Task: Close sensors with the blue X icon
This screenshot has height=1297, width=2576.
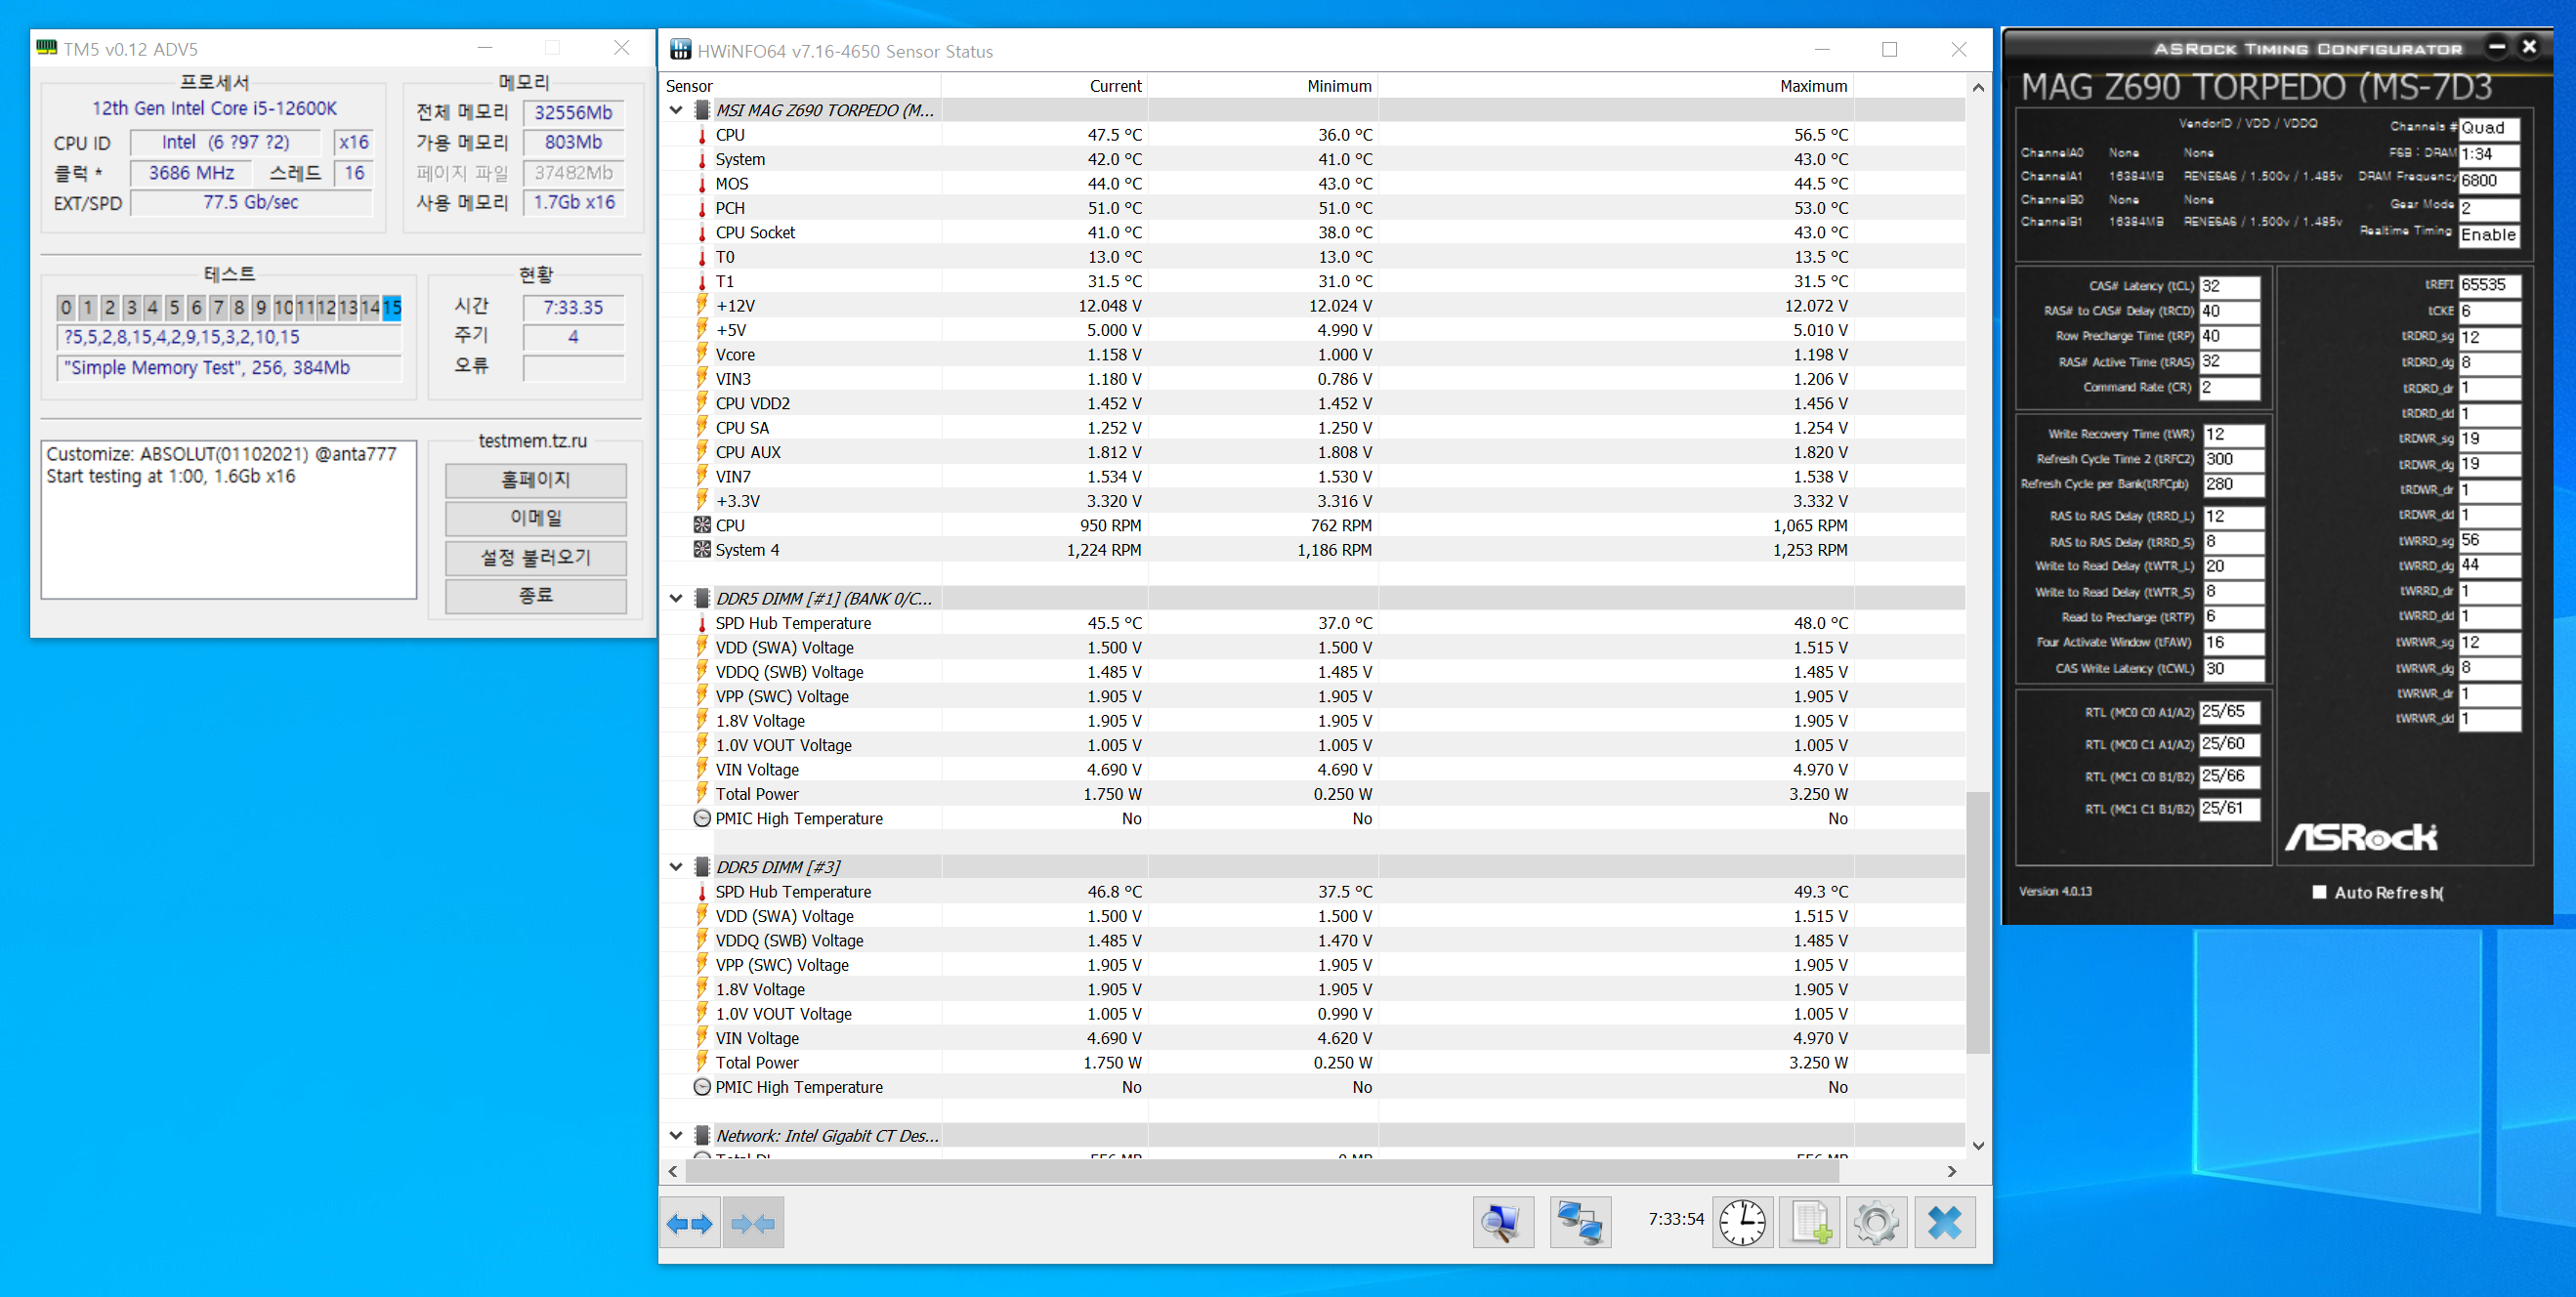Action: [1944, 1223]
